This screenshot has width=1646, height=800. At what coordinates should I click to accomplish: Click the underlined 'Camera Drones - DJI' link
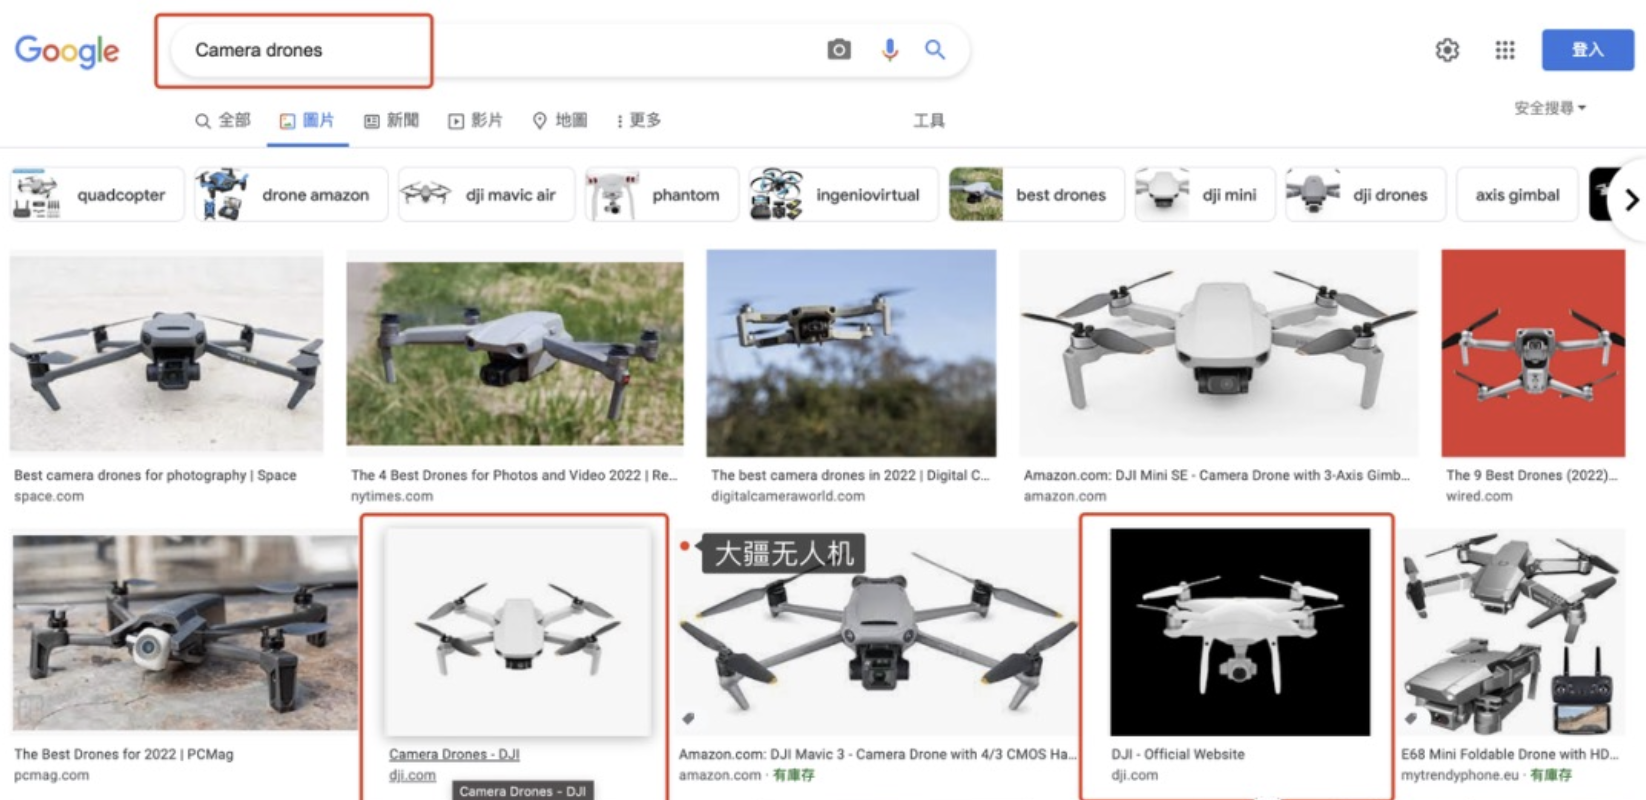(454, 754)
